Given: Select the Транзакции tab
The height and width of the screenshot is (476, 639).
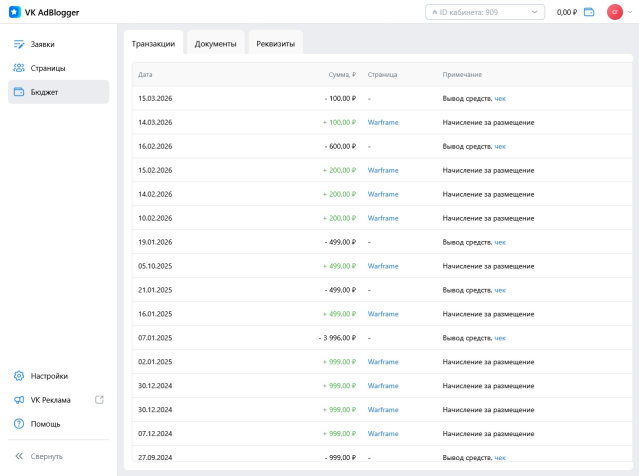Looking at the screenshot, I should (153, 44).
